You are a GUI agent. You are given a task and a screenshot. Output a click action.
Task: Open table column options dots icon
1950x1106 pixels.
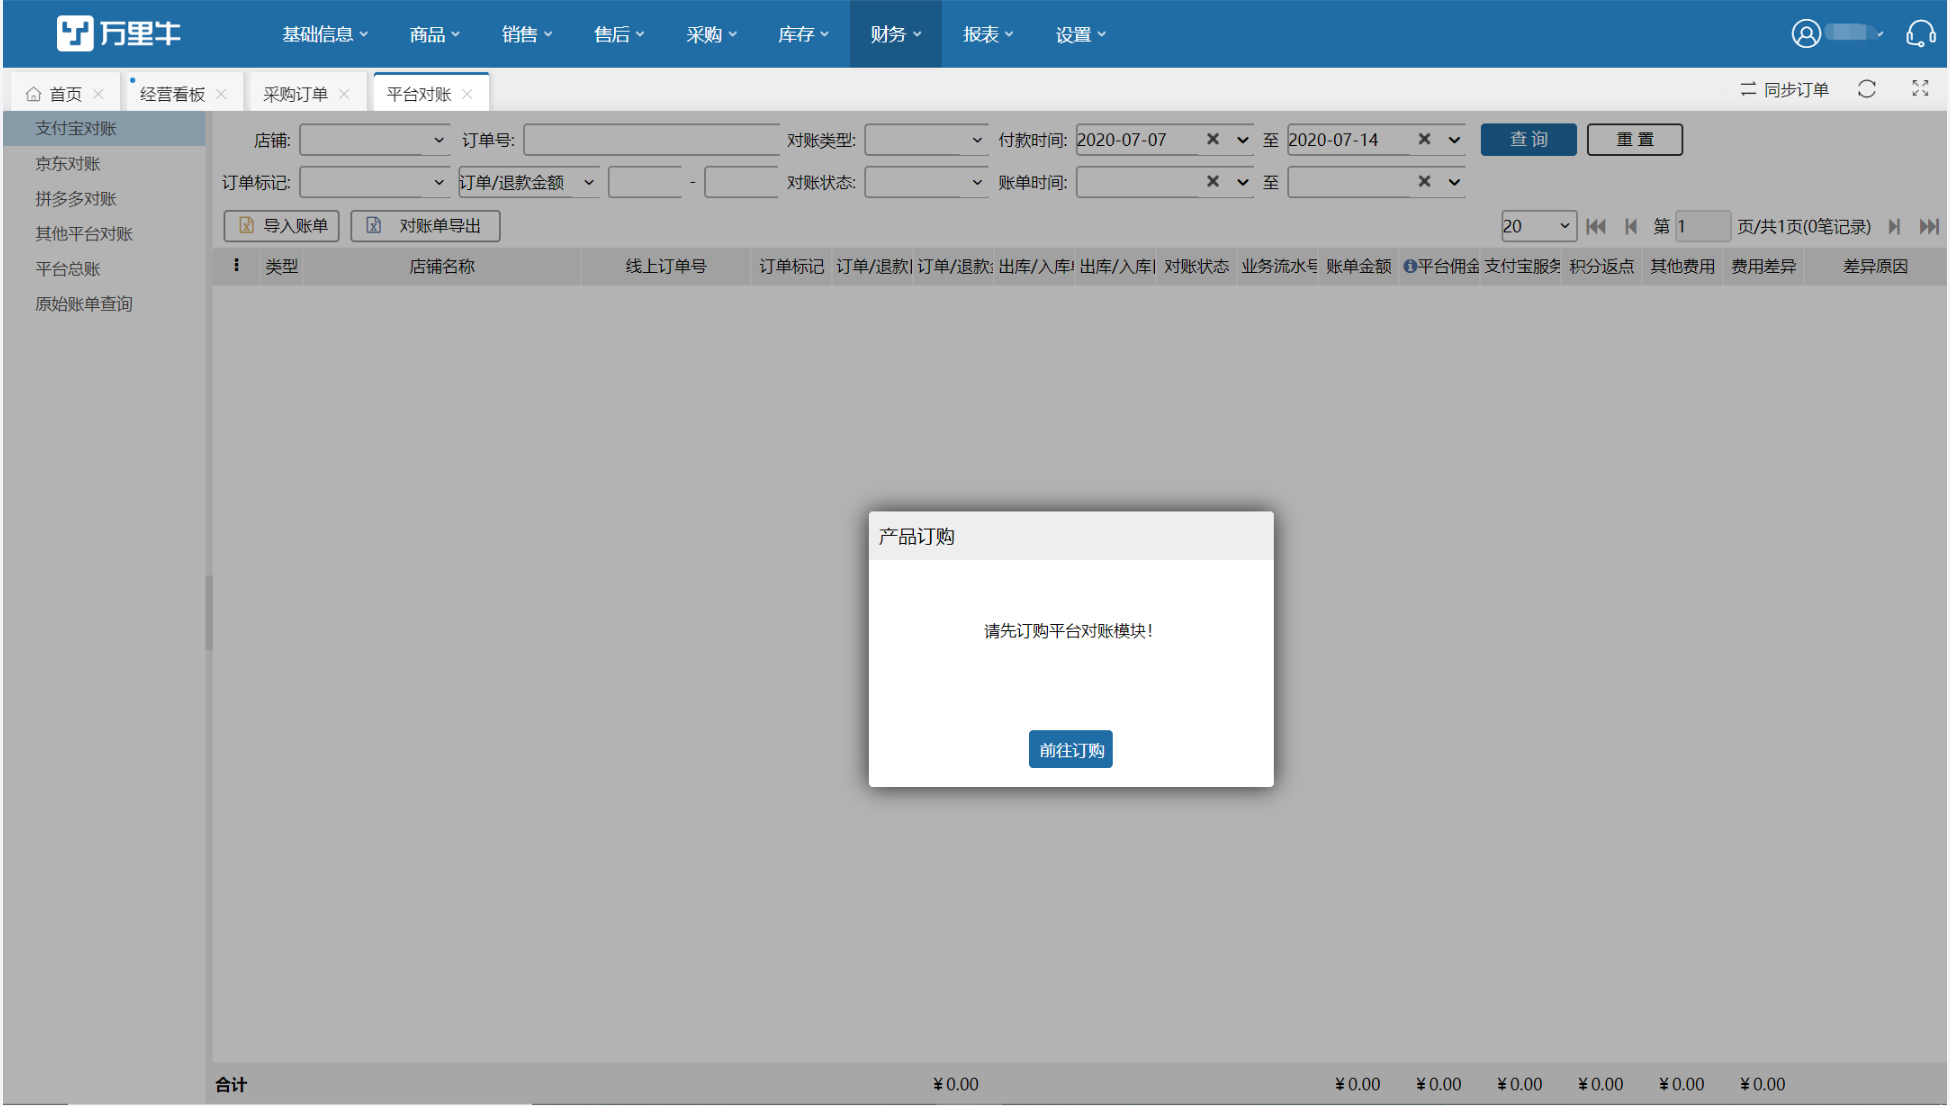pos(236,265)
